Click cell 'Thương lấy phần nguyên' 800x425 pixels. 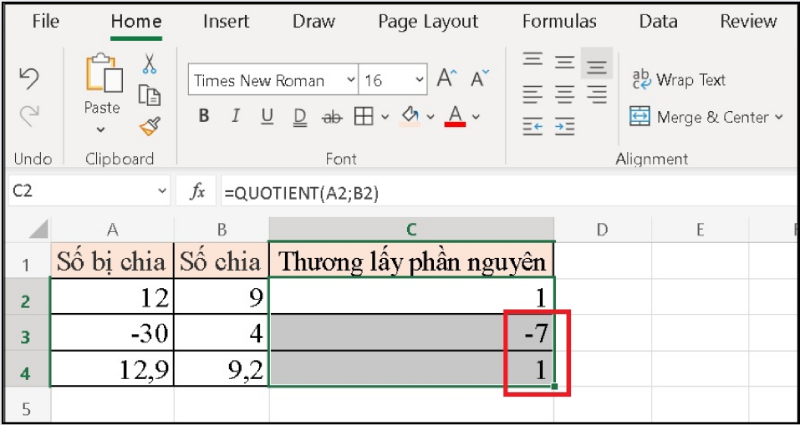412,262
